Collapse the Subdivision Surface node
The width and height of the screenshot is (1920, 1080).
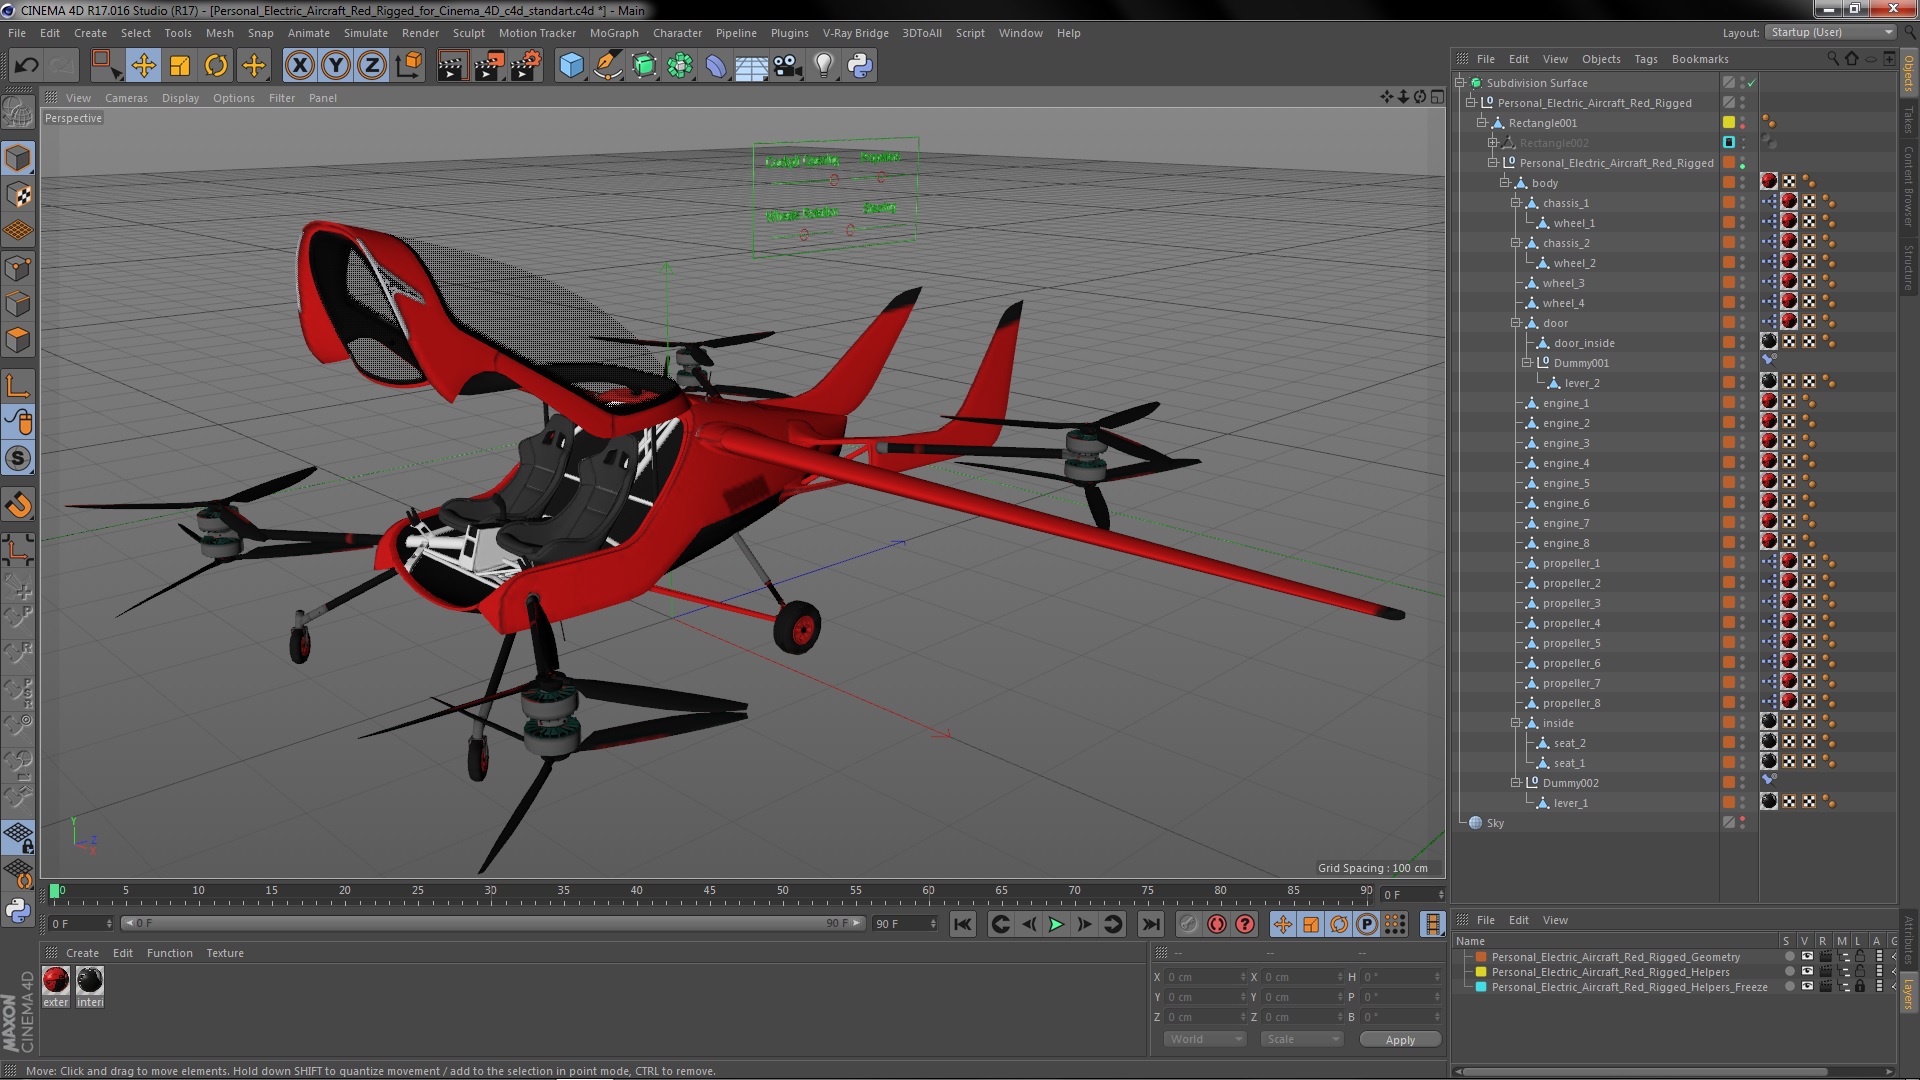pyautogui.click(x=1459, y=83)
